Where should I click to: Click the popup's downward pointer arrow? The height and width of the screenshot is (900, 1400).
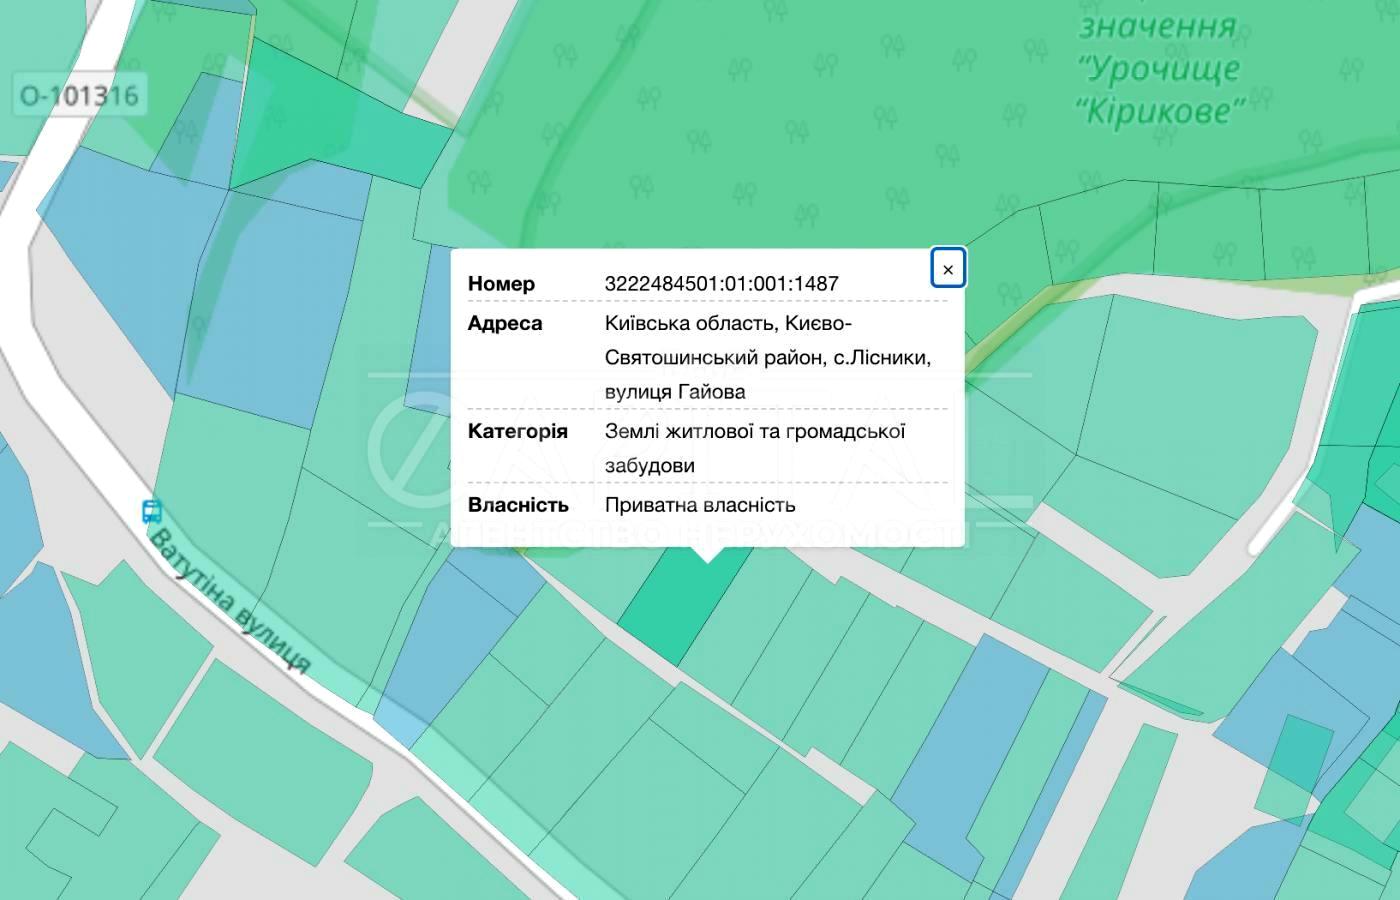707,555
